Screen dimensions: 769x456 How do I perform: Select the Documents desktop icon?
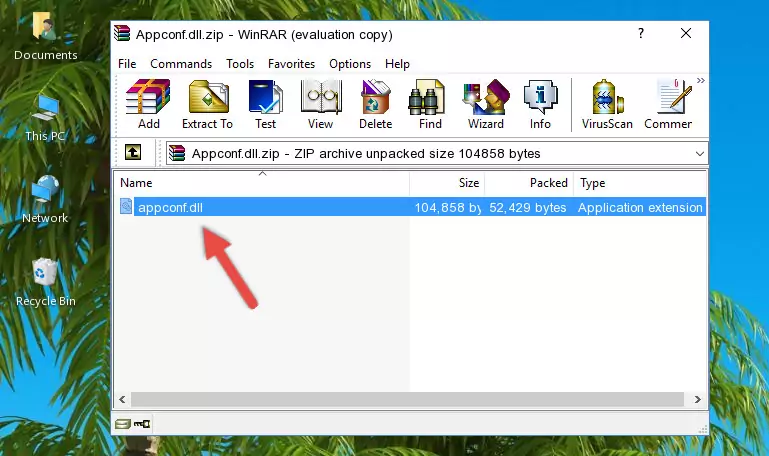[x=46, y=36]
